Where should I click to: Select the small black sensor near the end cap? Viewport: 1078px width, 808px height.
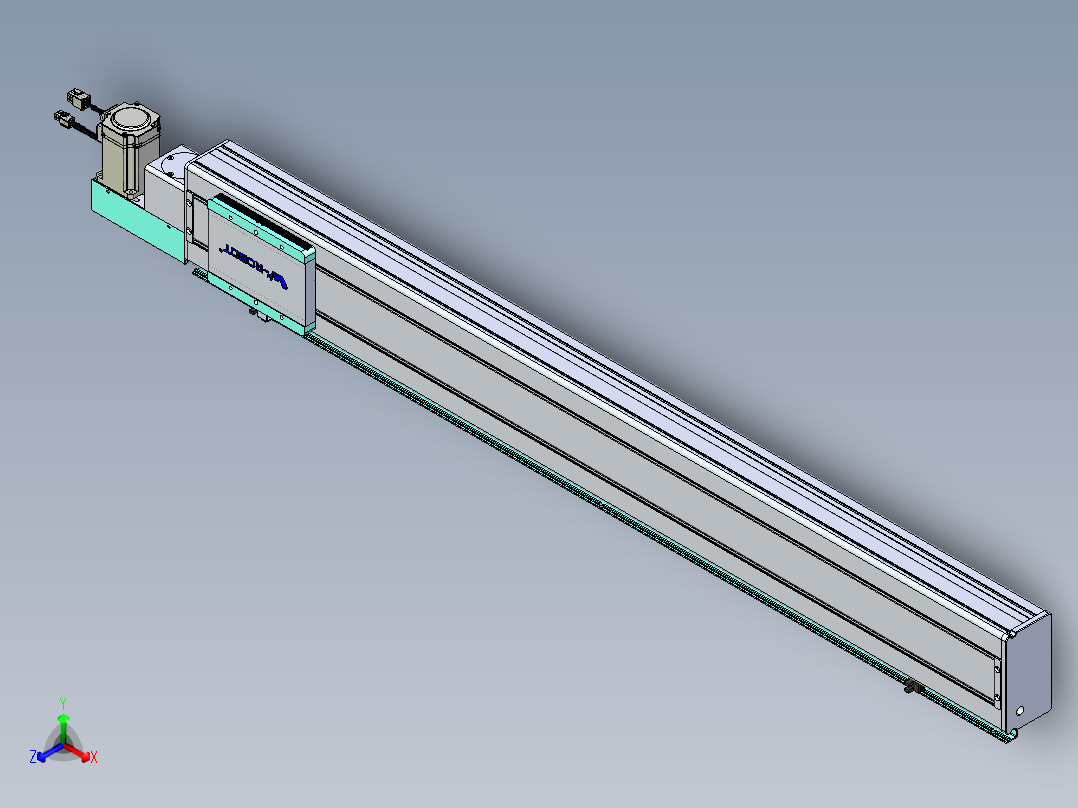[912, 686]
